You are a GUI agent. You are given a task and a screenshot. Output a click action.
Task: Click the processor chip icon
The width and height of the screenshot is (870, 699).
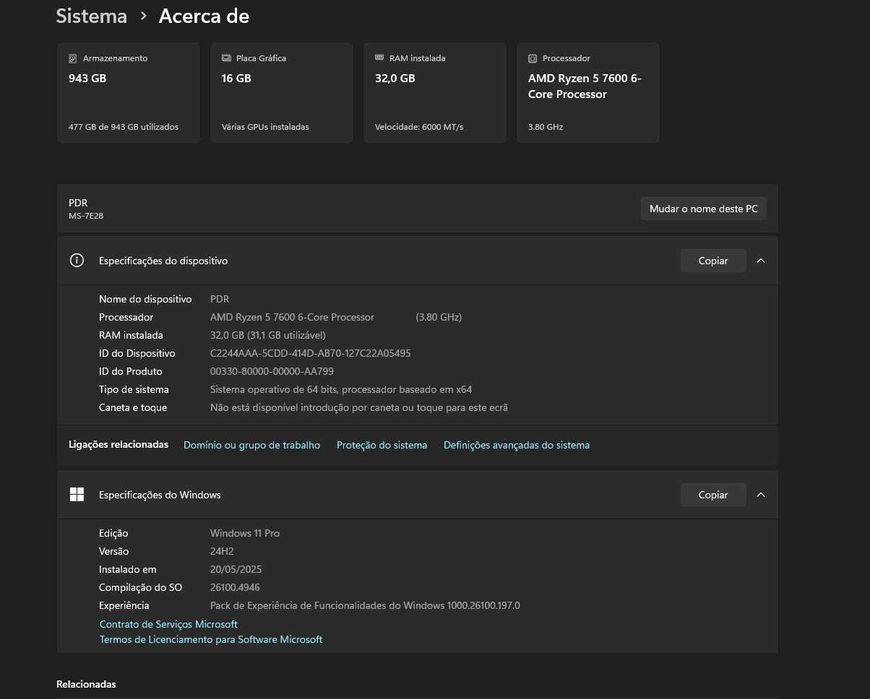tap(533, 58)
